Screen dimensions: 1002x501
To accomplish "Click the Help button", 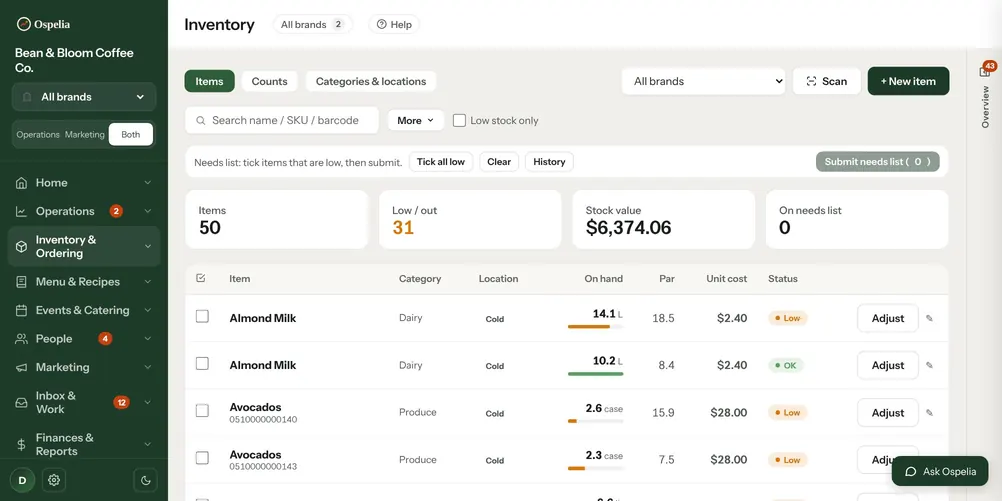I will pyautogui.click(x=394, y=24).
